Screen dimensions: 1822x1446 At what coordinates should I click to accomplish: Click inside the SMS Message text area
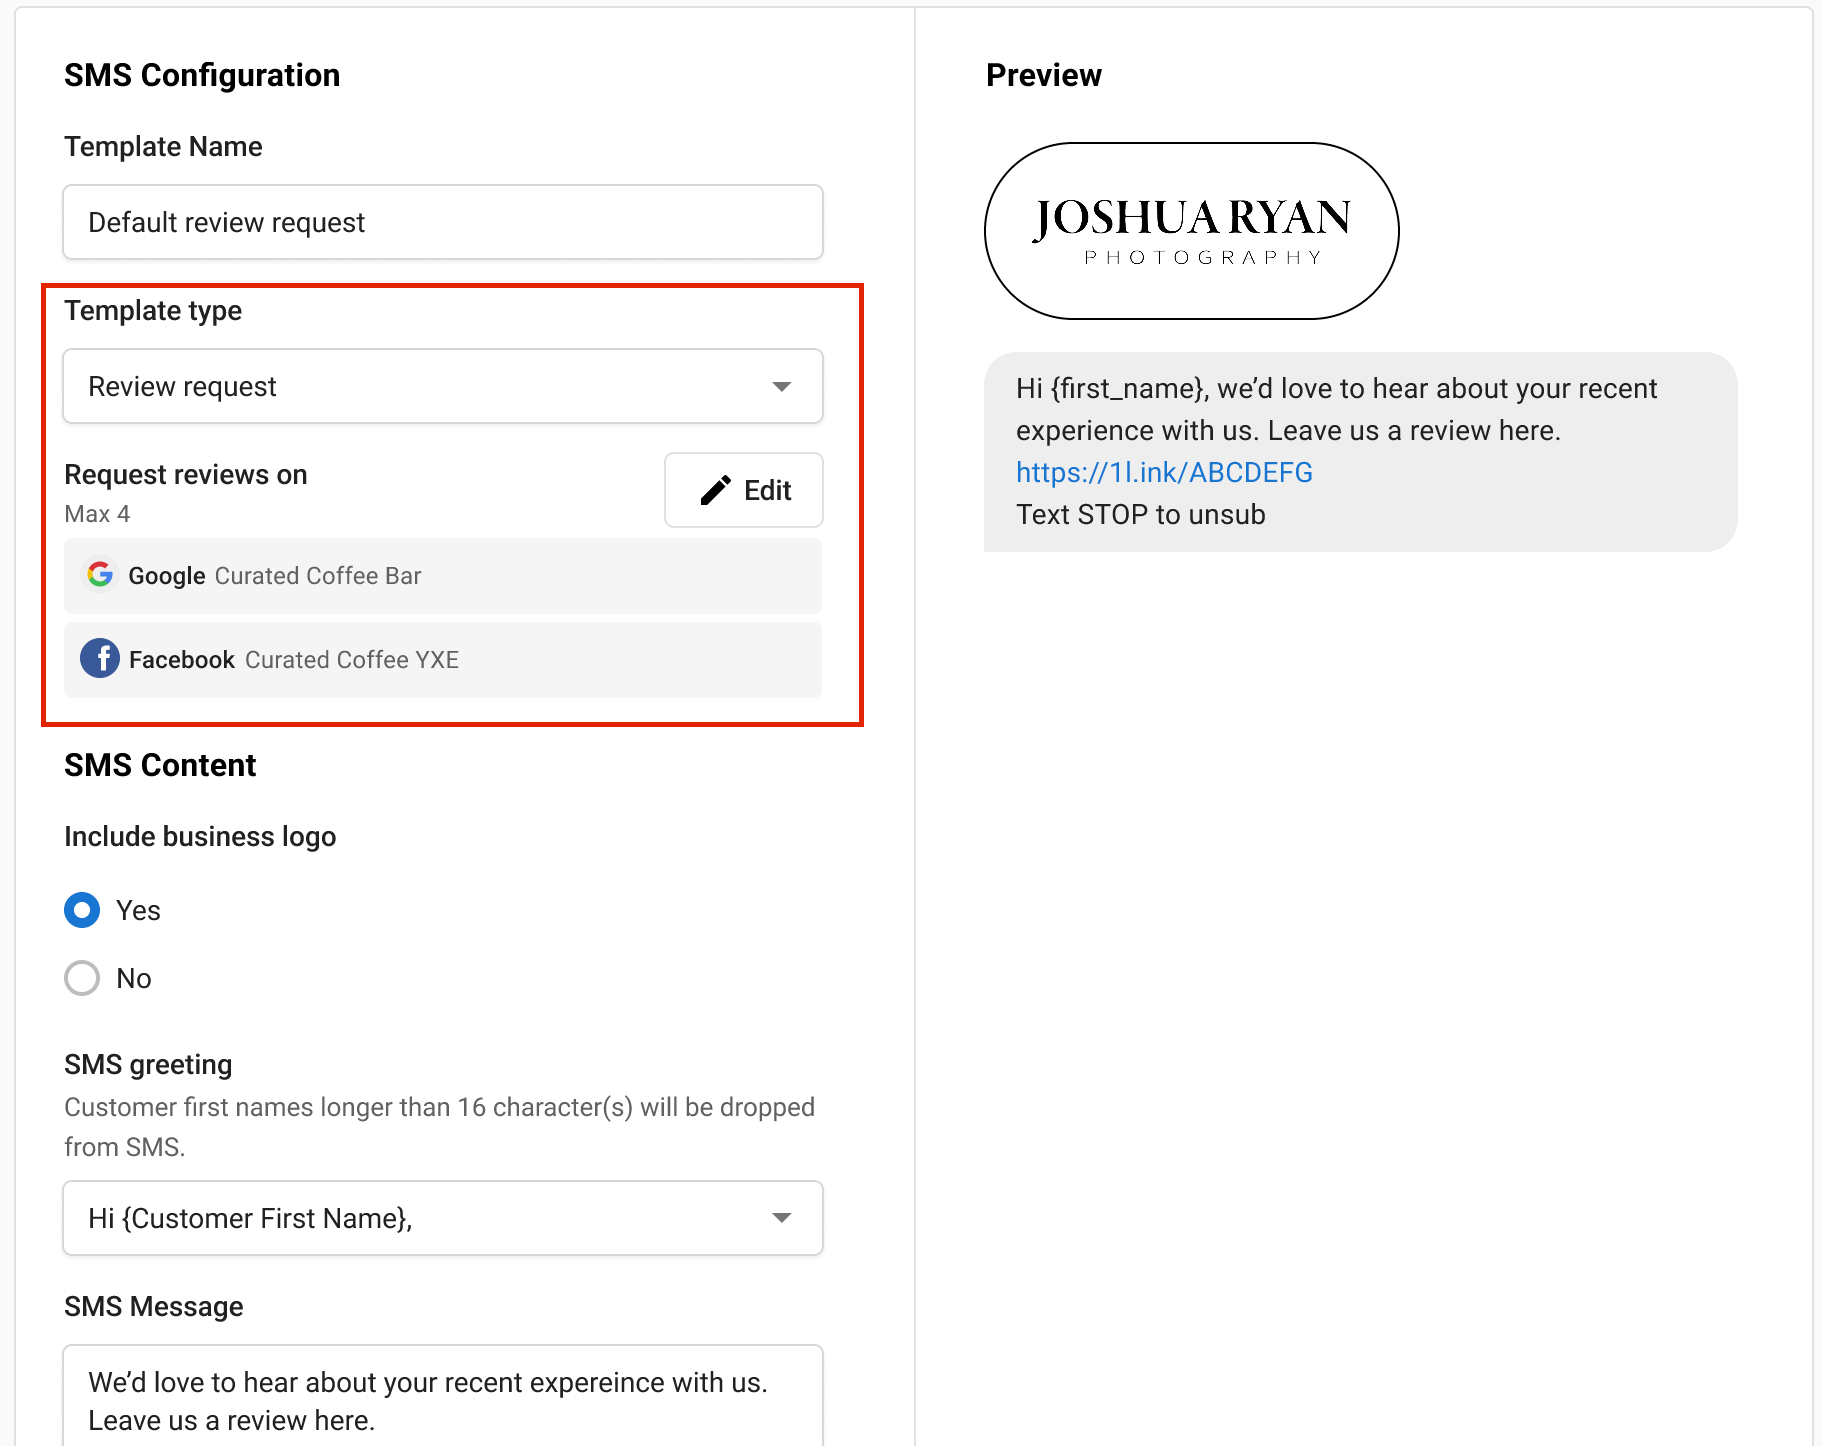tap(442, 1400)
